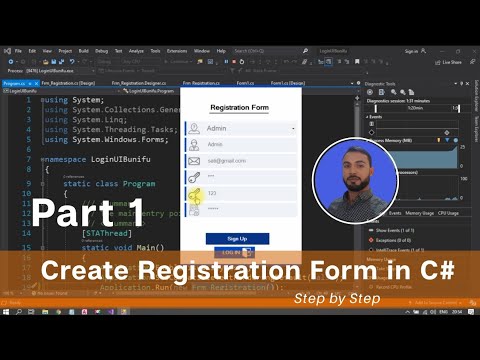The image size is (480, 360).
Task: Open the Debug menu
Action: pyautogui.click(x=102, y=51)
